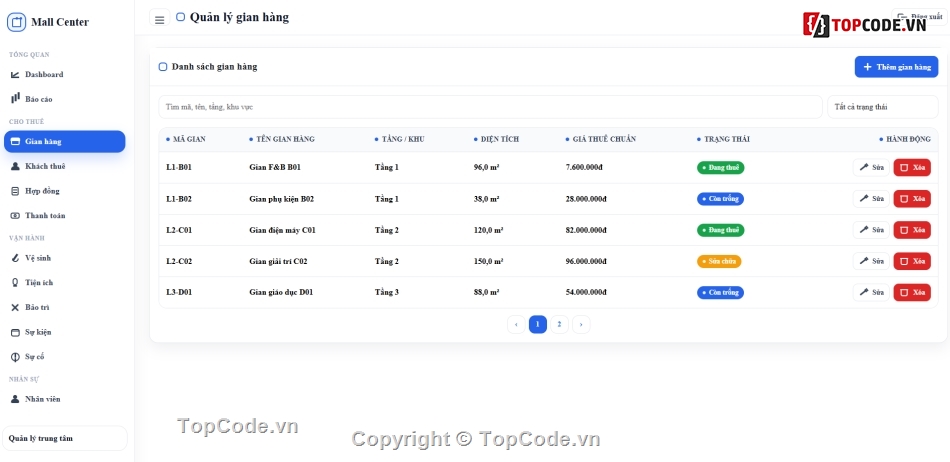
Task: Go to Khách thuê in sidebar
Action: (64, 167)
